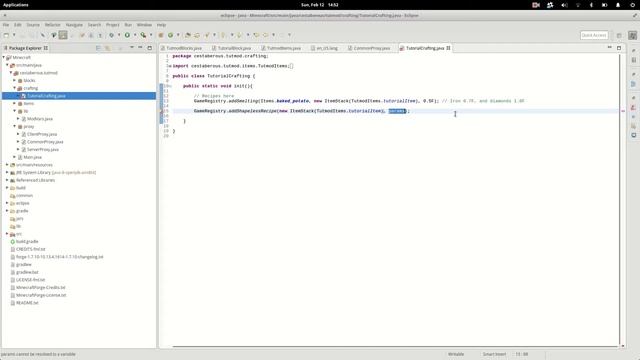
Task: Select ServerProxy.java in the tree
Action: pyautogui.click(x=43, y=150)
